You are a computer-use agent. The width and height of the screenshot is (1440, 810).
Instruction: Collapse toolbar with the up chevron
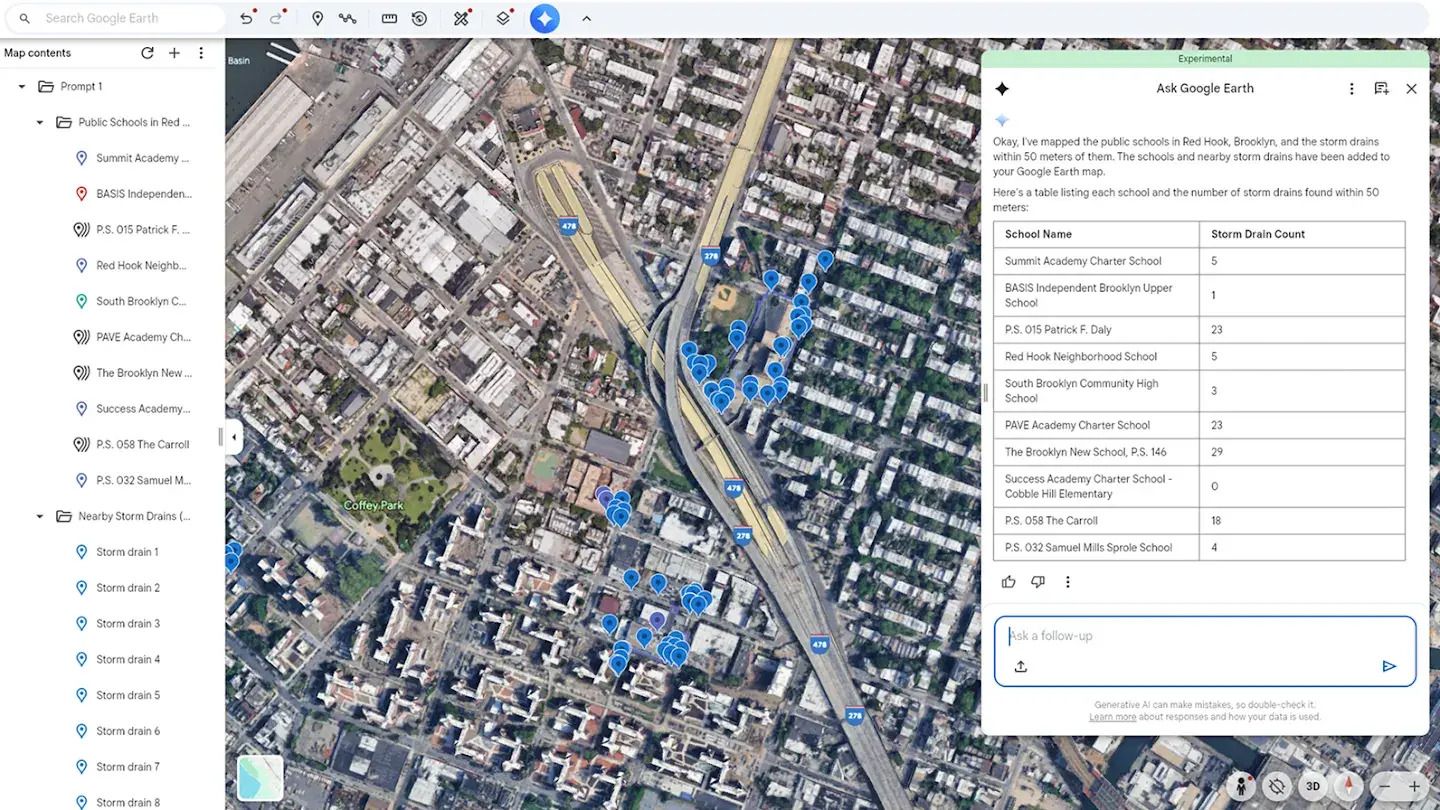(587, 18)
